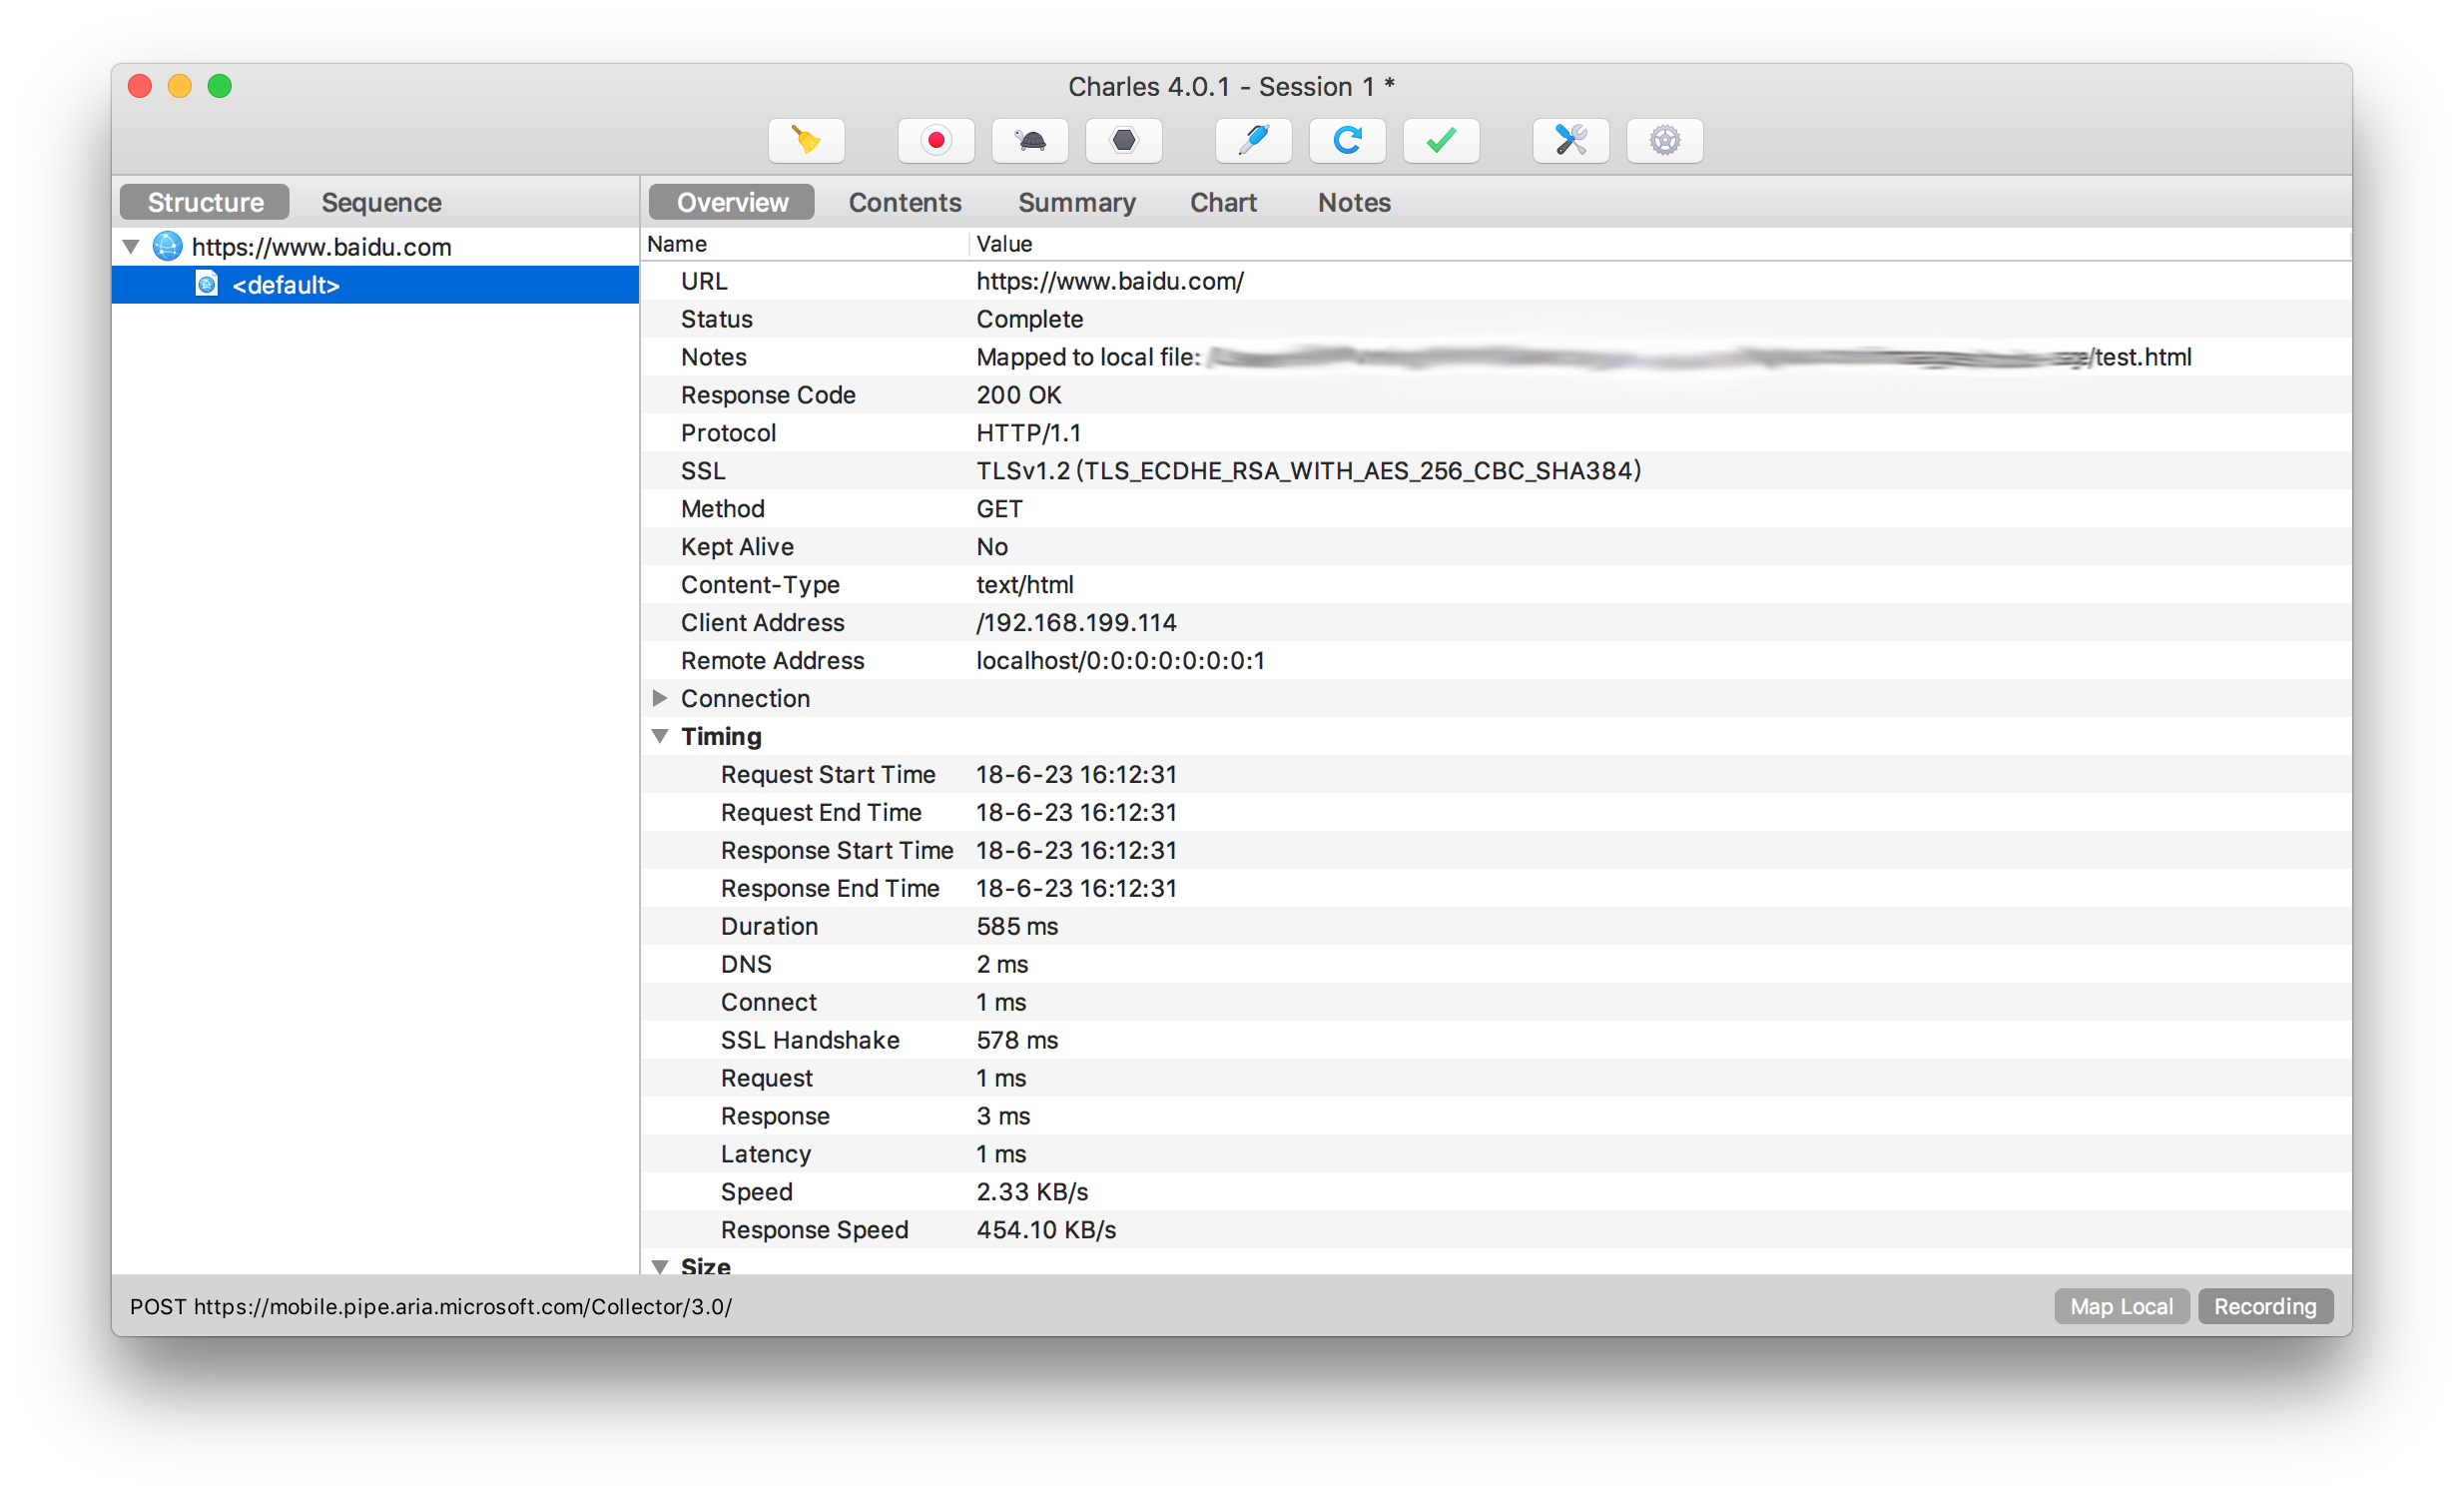
Task: Open the Contents tab
Action: [905, 202]
